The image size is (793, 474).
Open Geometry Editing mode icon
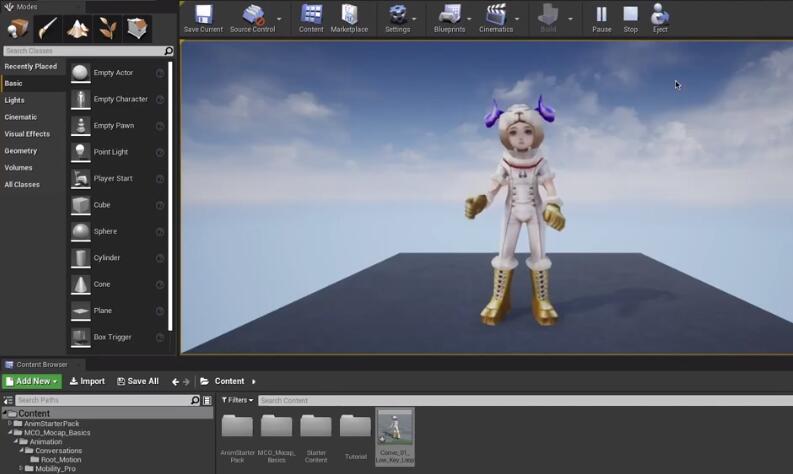pyautogui.click(x=137, y=28)
